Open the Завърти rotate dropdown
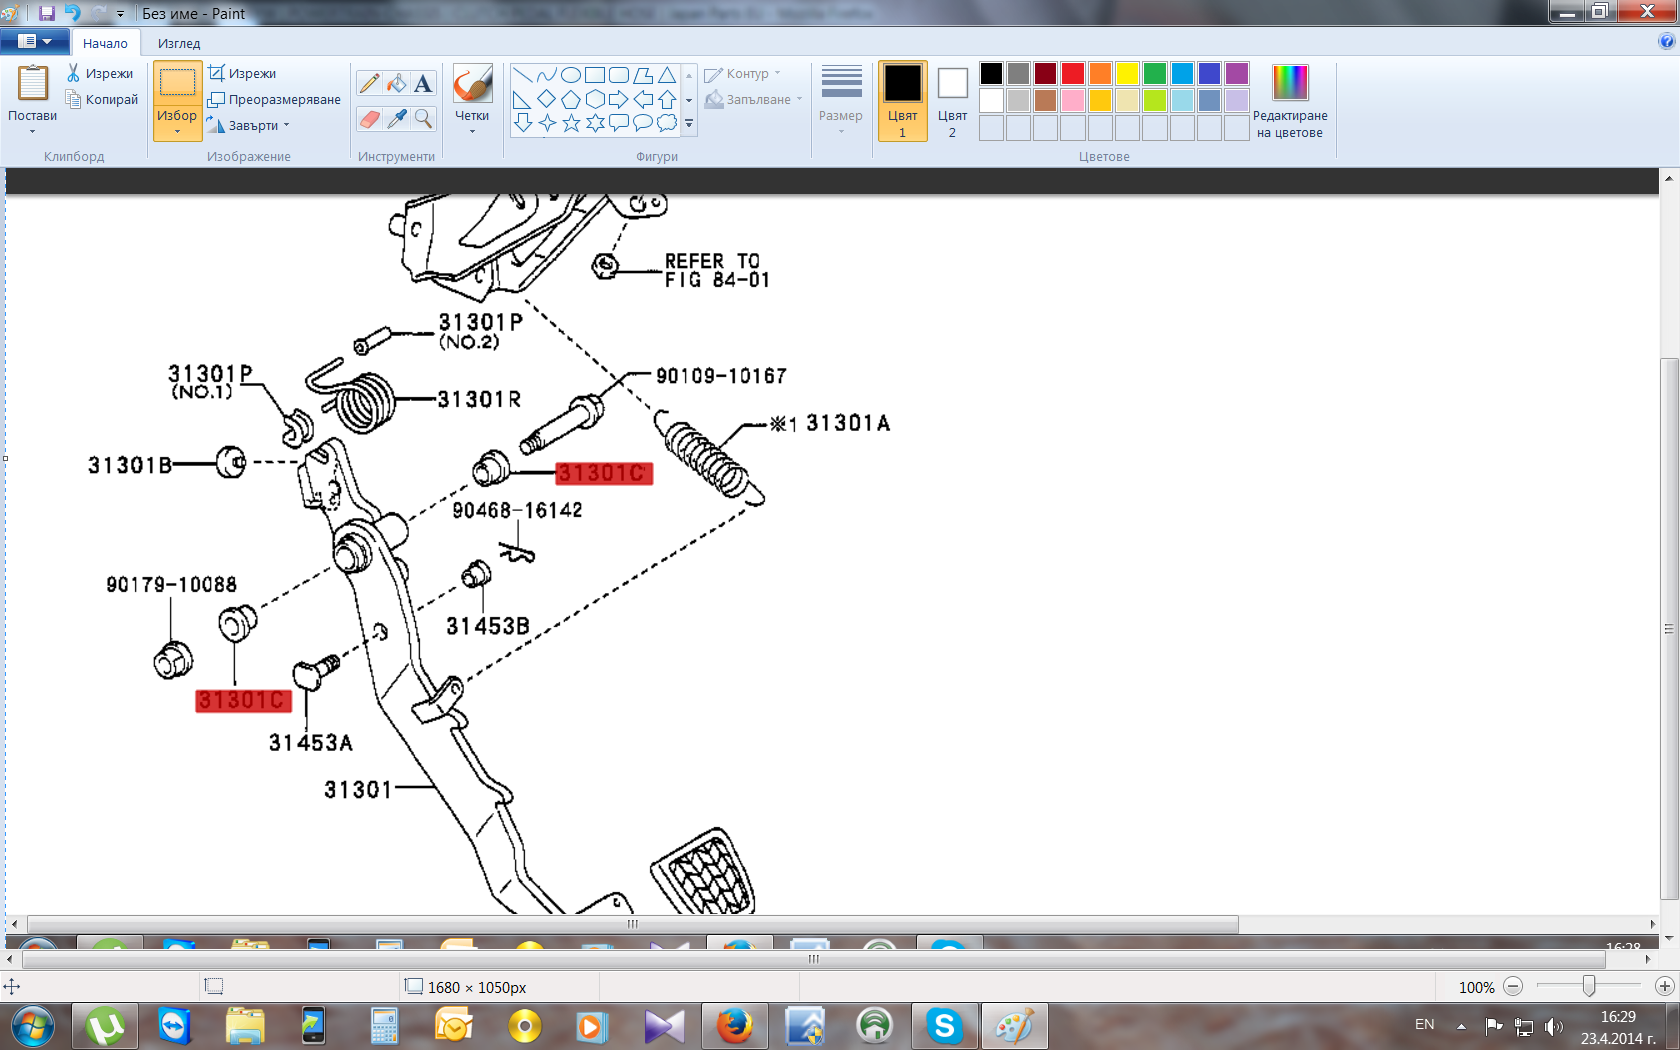 250,126
